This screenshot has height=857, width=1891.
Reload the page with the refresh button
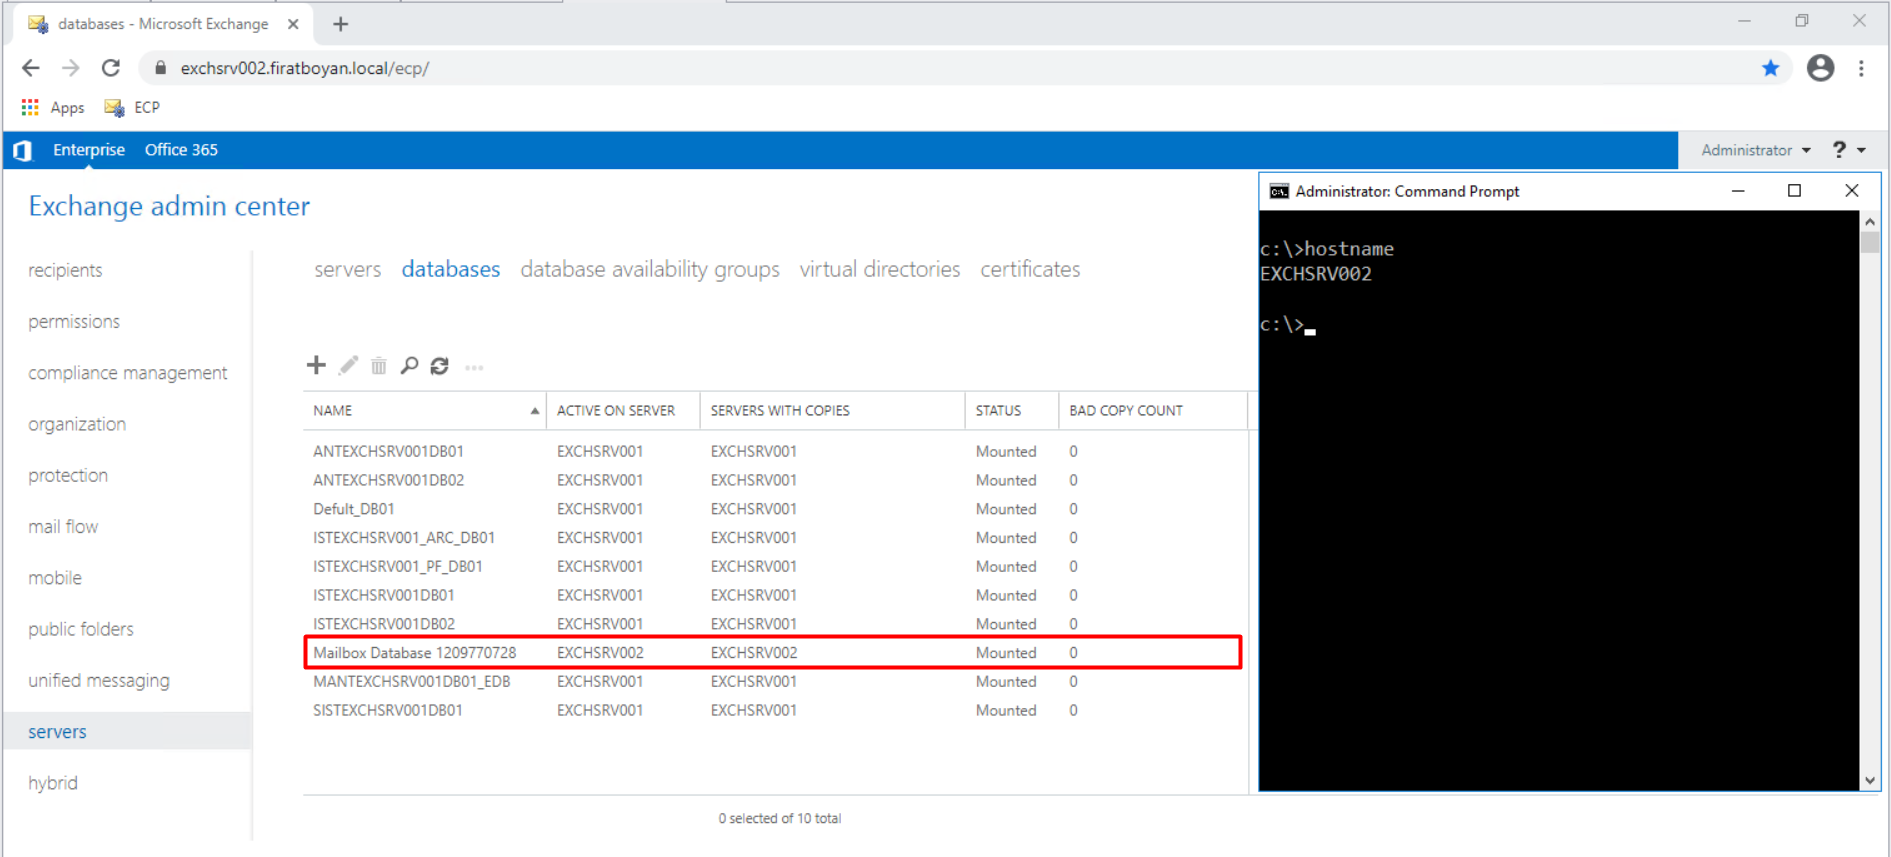111,68
